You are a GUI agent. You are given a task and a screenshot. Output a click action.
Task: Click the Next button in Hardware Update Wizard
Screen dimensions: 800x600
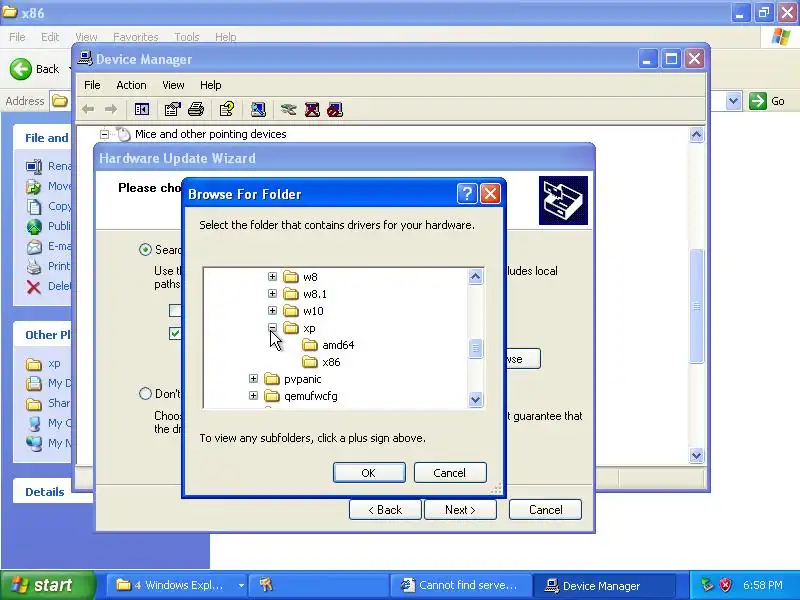(460, 510)
